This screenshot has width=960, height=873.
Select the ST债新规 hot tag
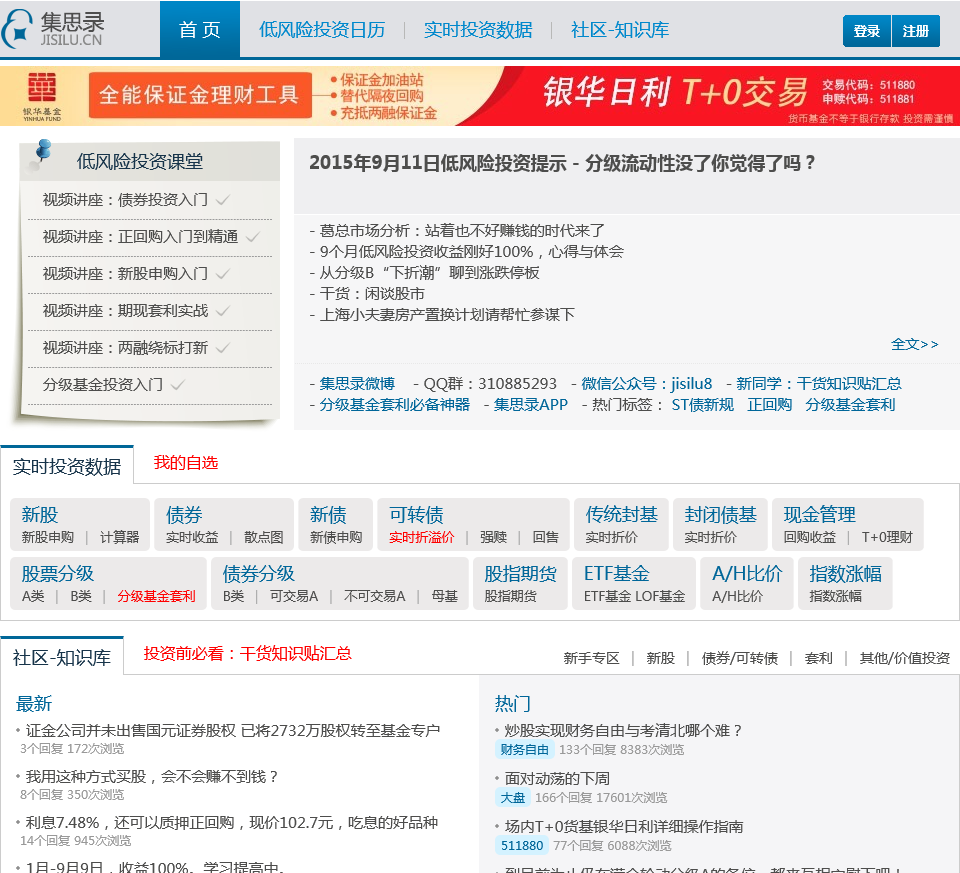point(702,405)
